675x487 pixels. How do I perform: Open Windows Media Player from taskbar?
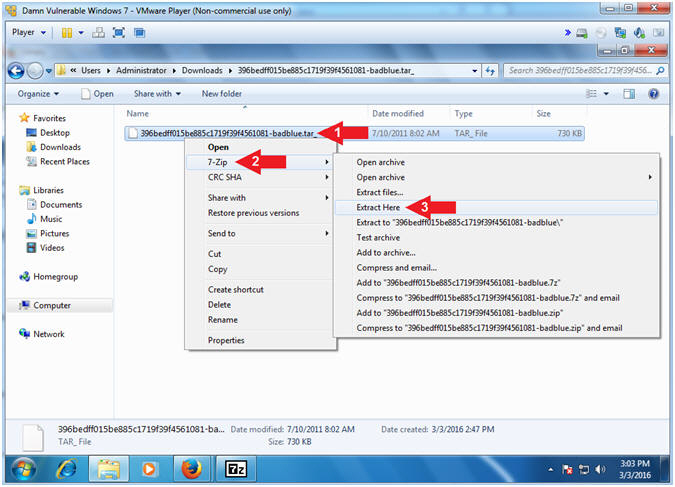pyautogui.click(x=149, y=469)
